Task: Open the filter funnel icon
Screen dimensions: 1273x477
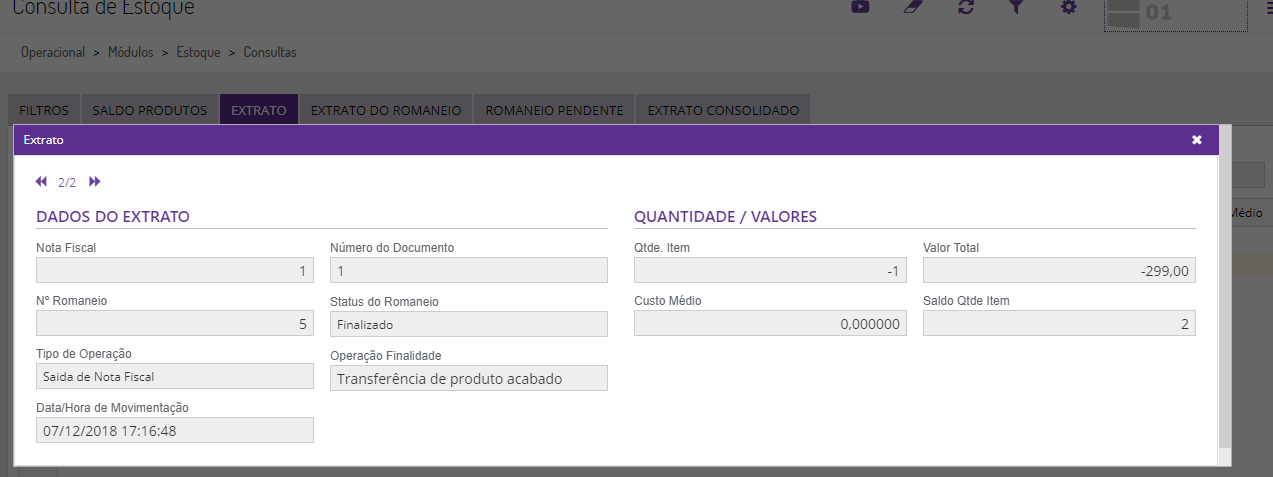Action: pos(1016,7)
